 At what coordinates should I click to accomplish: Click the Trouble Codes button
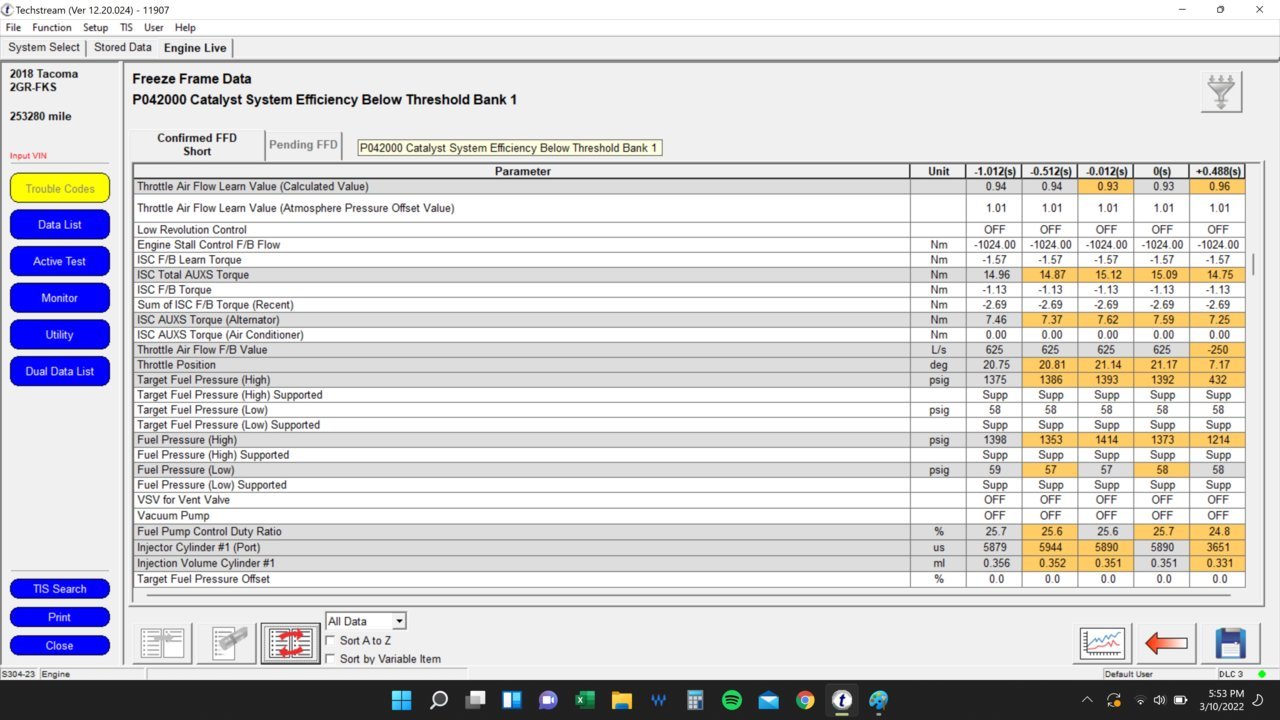pyautogui.click(x=60, y=188)
